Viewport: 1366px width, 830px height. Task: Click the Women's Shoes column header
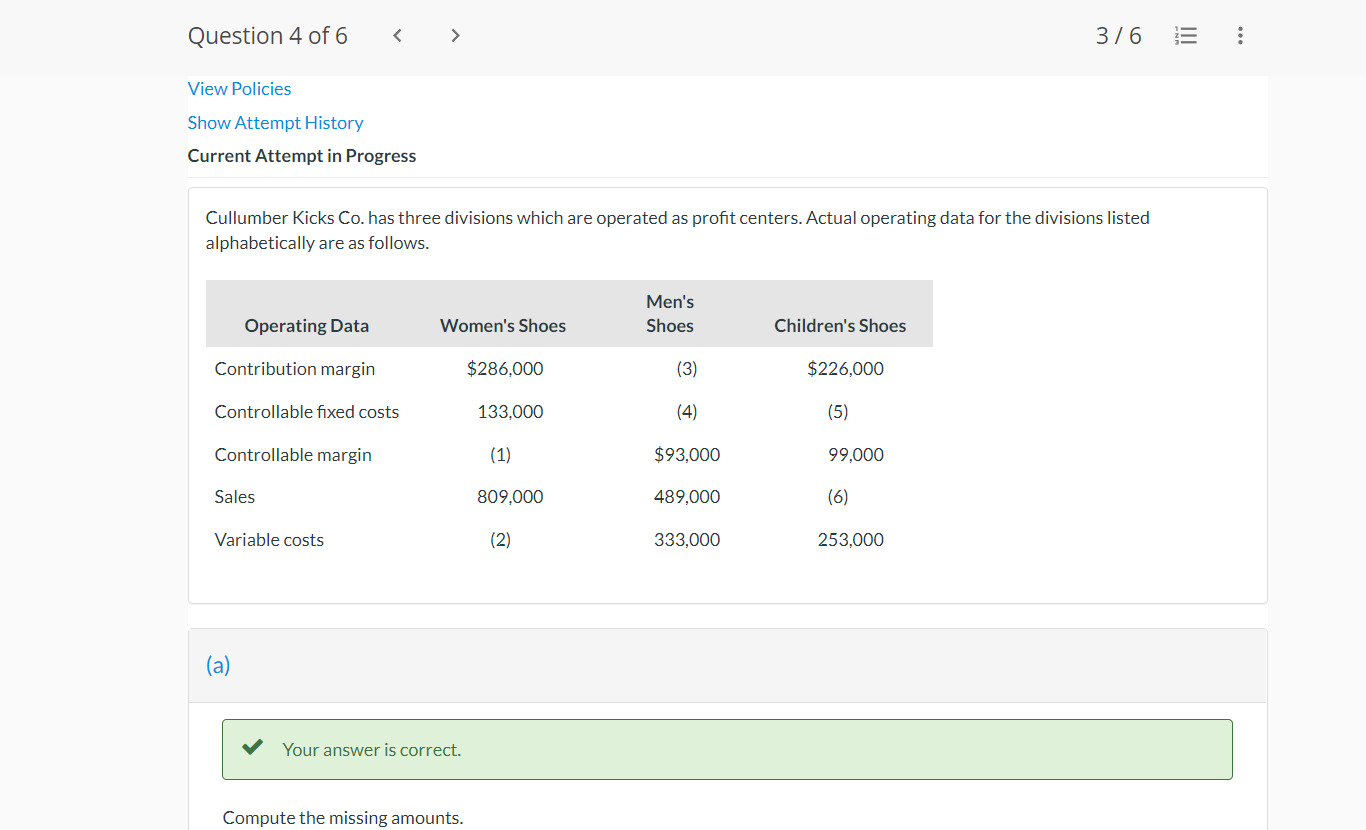503,326
